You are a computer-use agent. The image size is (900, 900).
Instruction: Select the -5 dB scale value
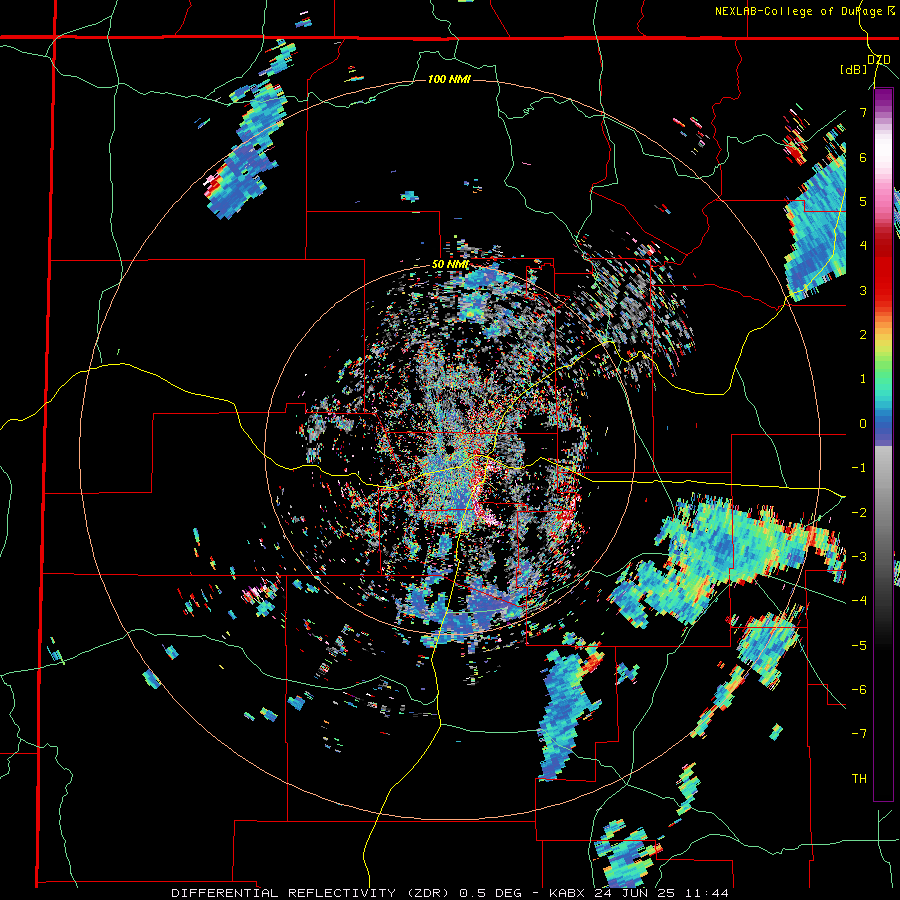pos(859,645)
